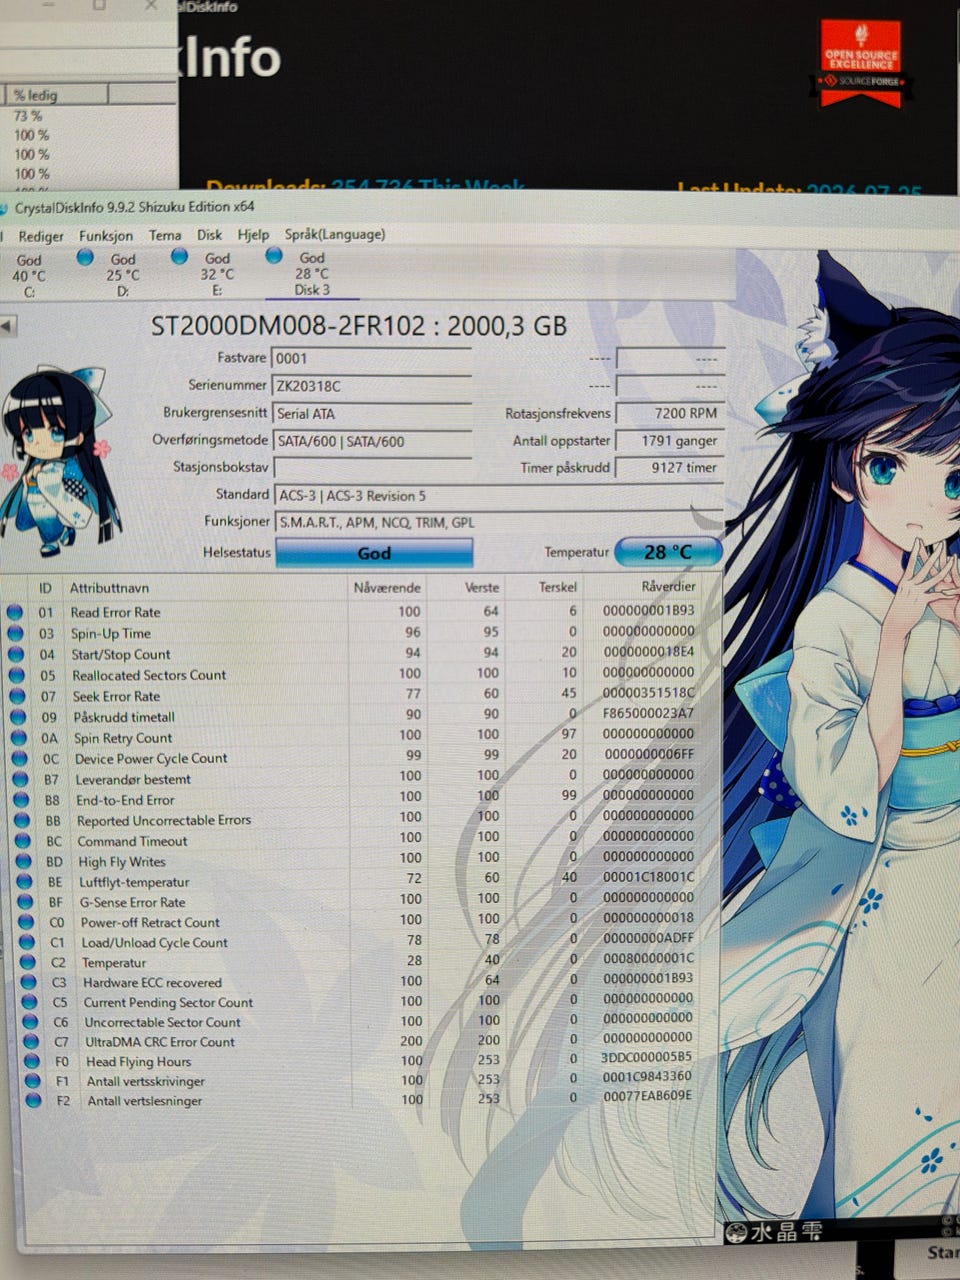
Task: Open the Hjelp menu
Action: coord(253,234)
